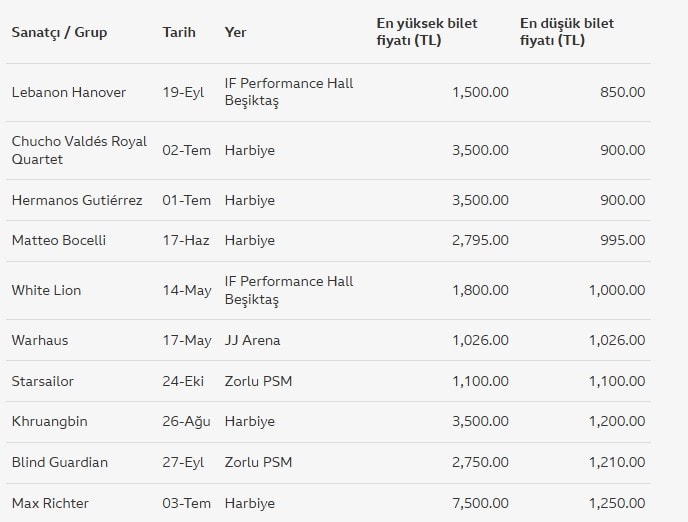Screen dimensions: 688x522
Task: Select the Matteo Bocelli artist cell
Action: point(58,240)
